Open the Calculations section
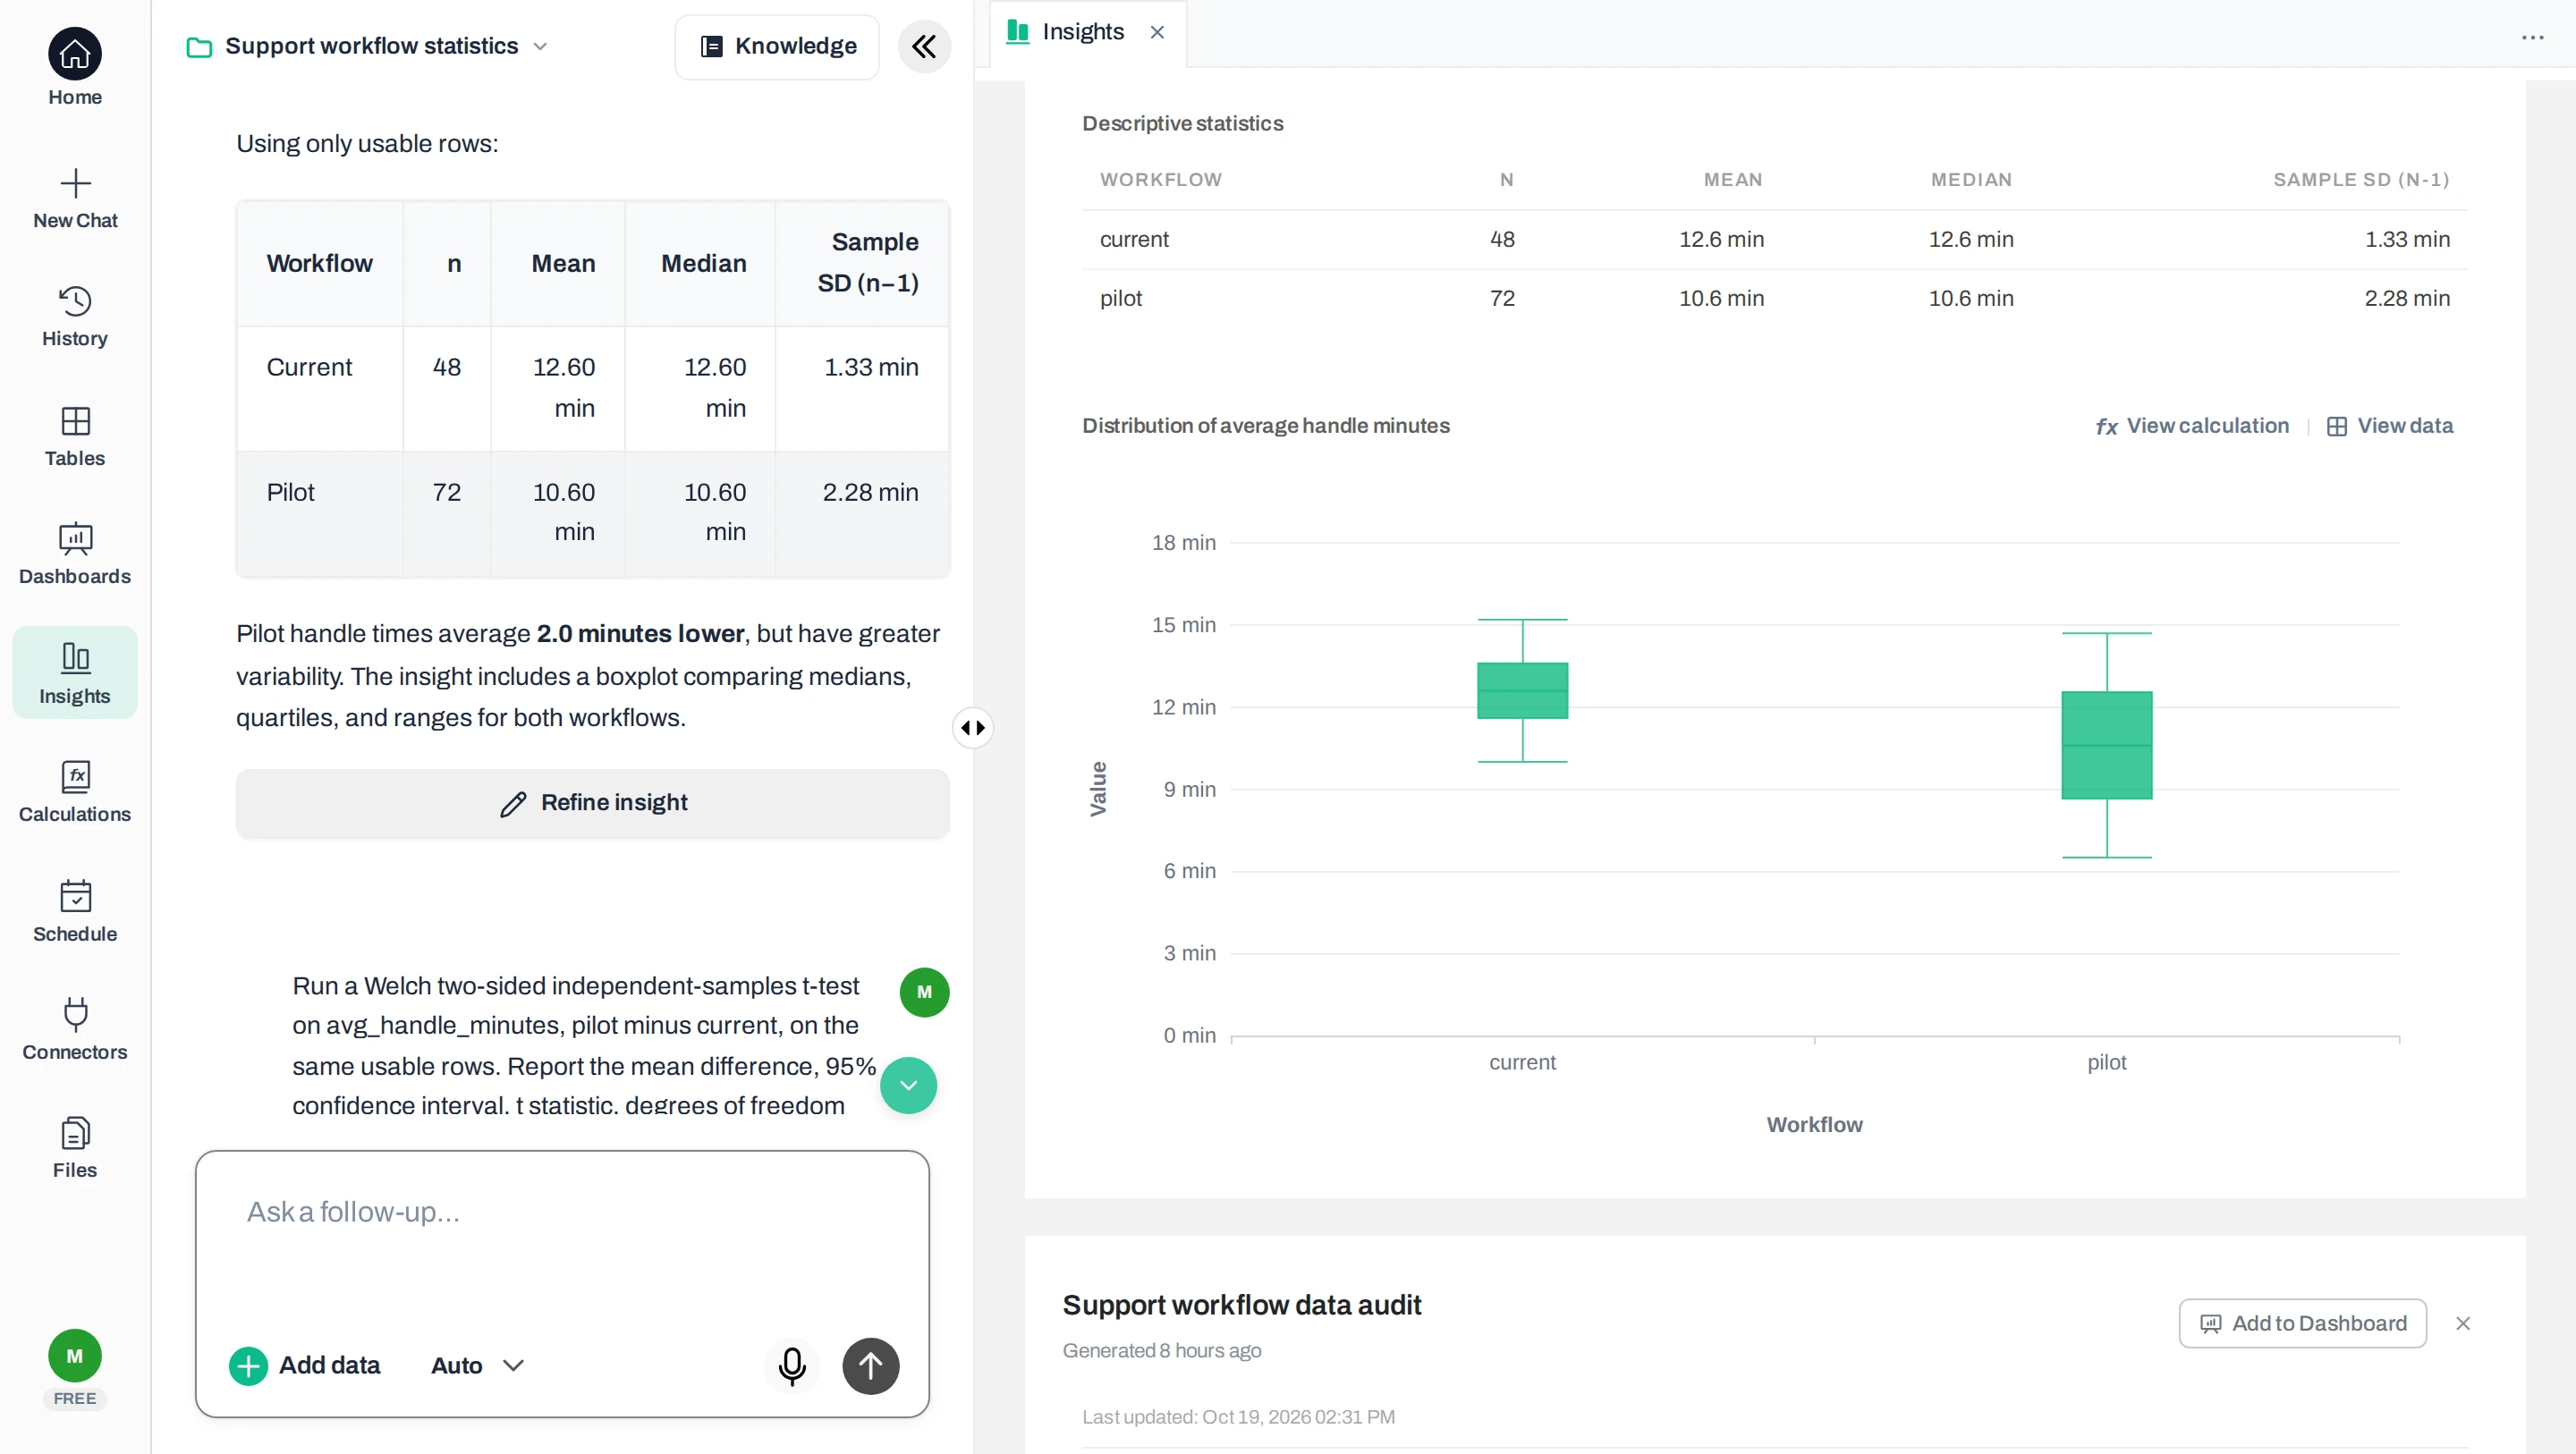The image size is (2576, 1454). [75, 792]
